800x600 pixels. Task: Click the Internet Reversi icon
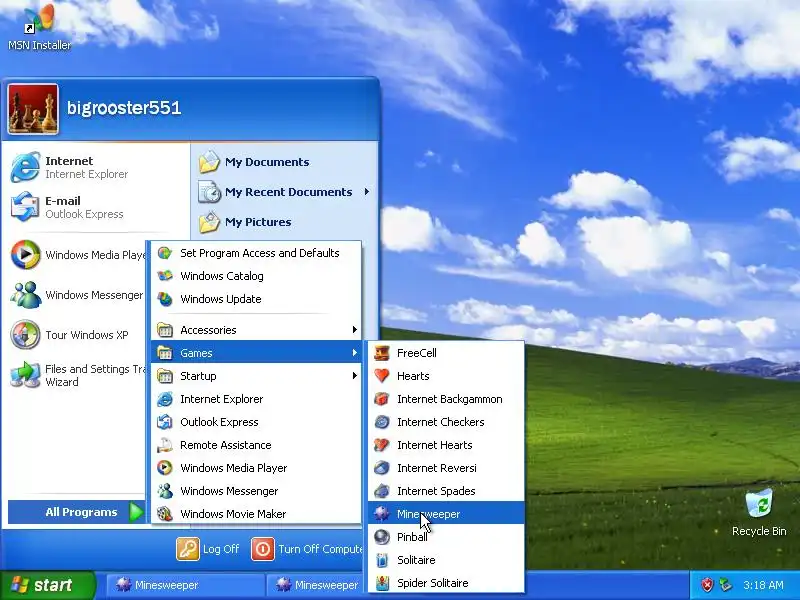coord(382,468)
